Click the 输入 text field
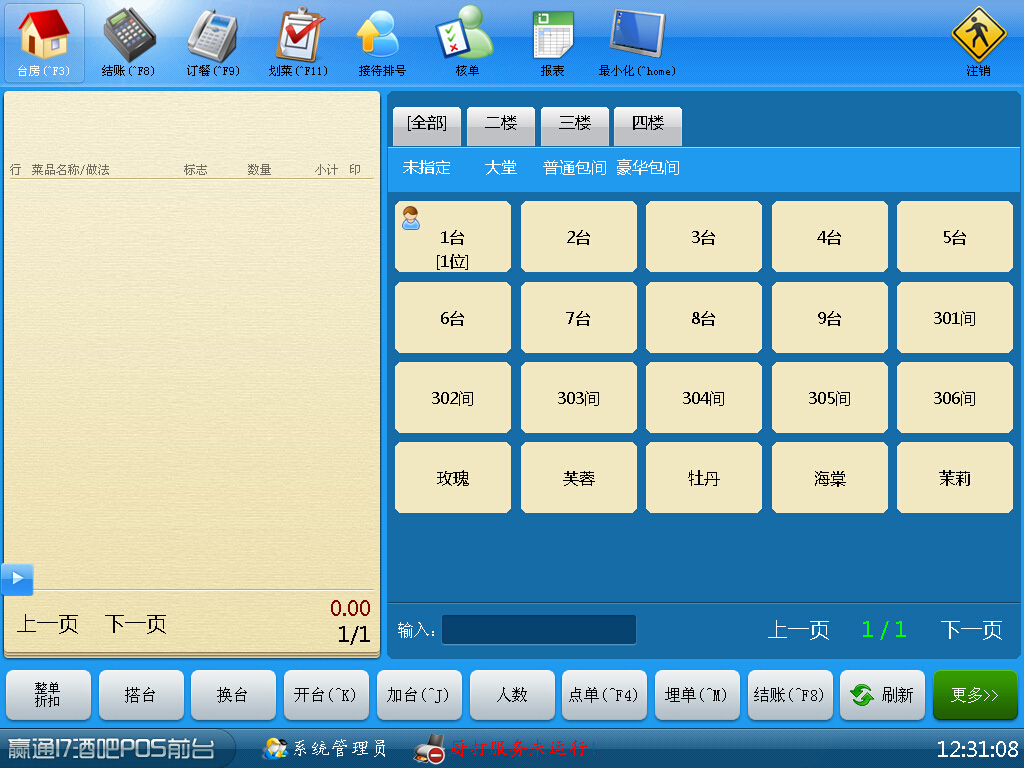The image size is (1024, 768). point(539,630)
